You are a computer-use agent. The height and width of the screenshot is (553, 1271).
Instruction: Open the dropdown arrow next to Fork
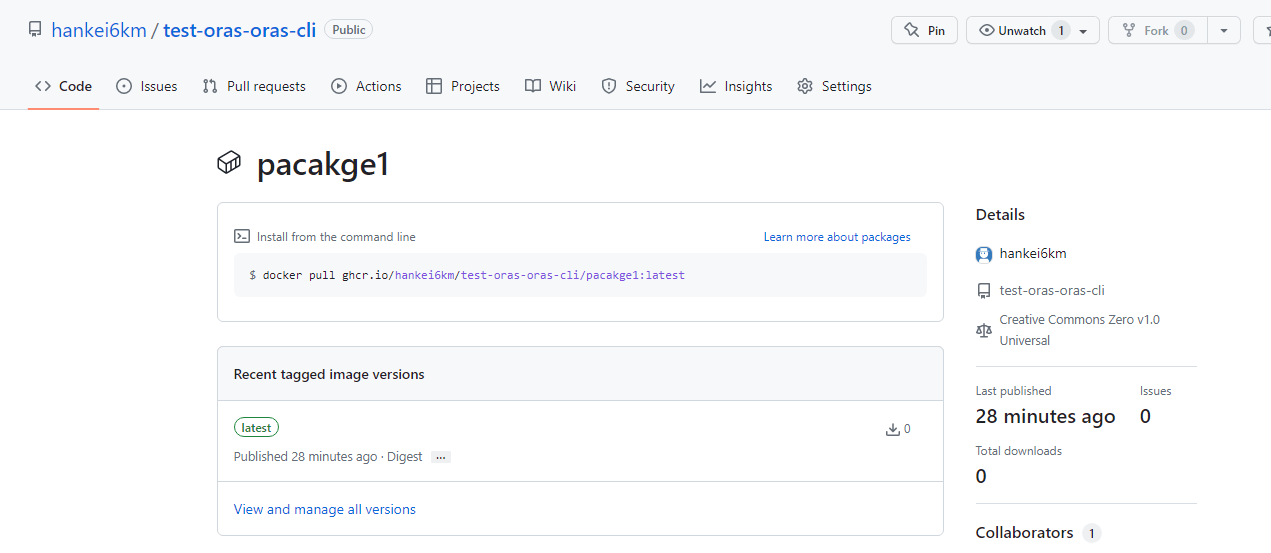tap(1224, 30)
